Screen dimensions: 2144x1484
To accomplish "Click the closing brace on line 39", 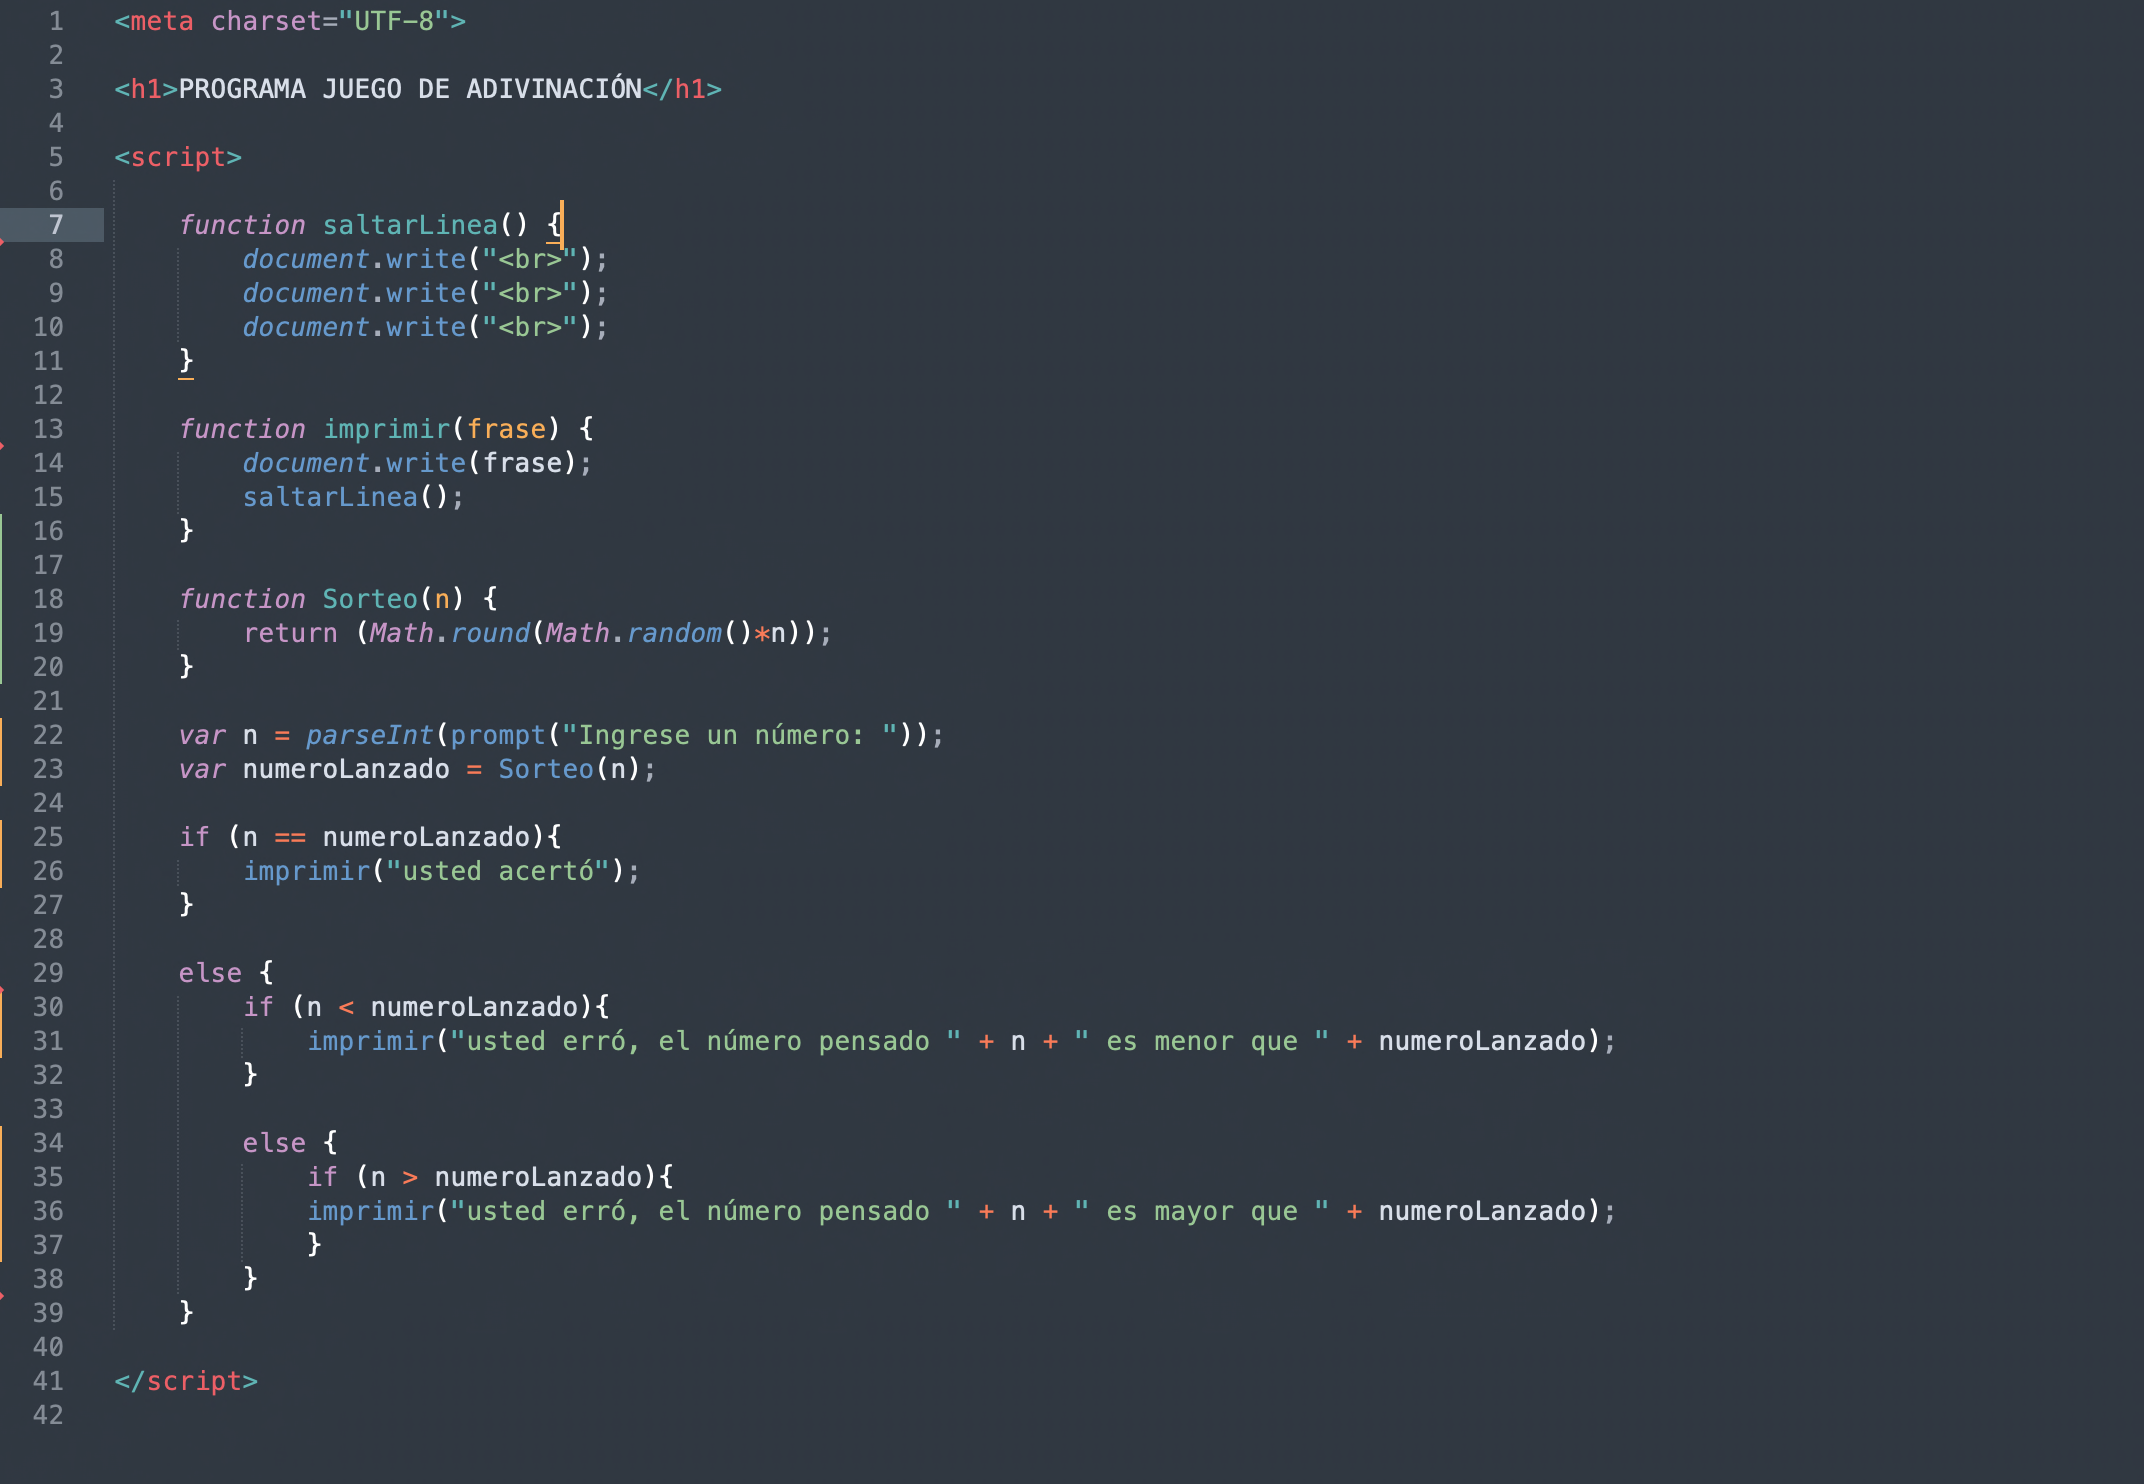I will (x=186, y=1313).
